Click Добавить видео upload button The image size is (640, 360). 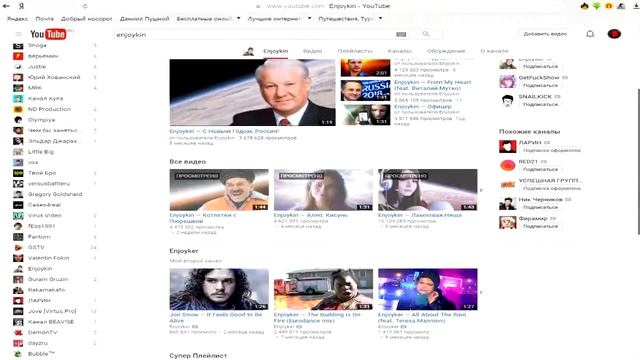pyautogui.click(x=545, y=34)
